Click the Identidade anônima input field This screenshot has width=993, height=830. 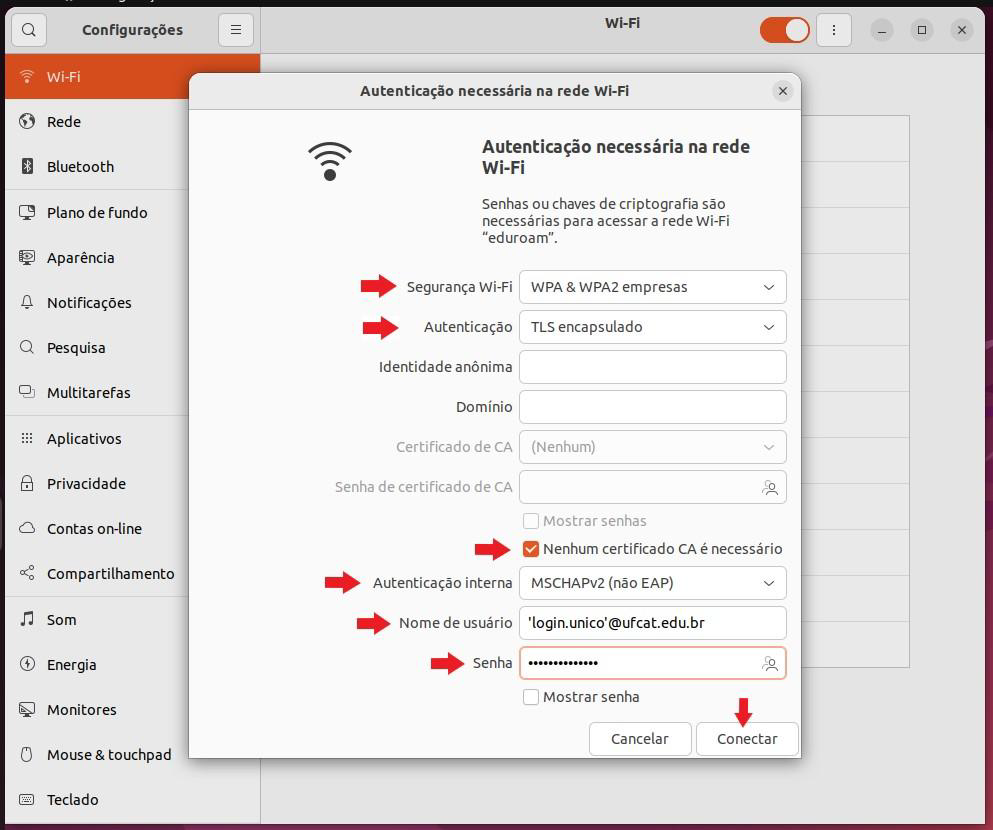pyautogui.click(x=653, y=367)
